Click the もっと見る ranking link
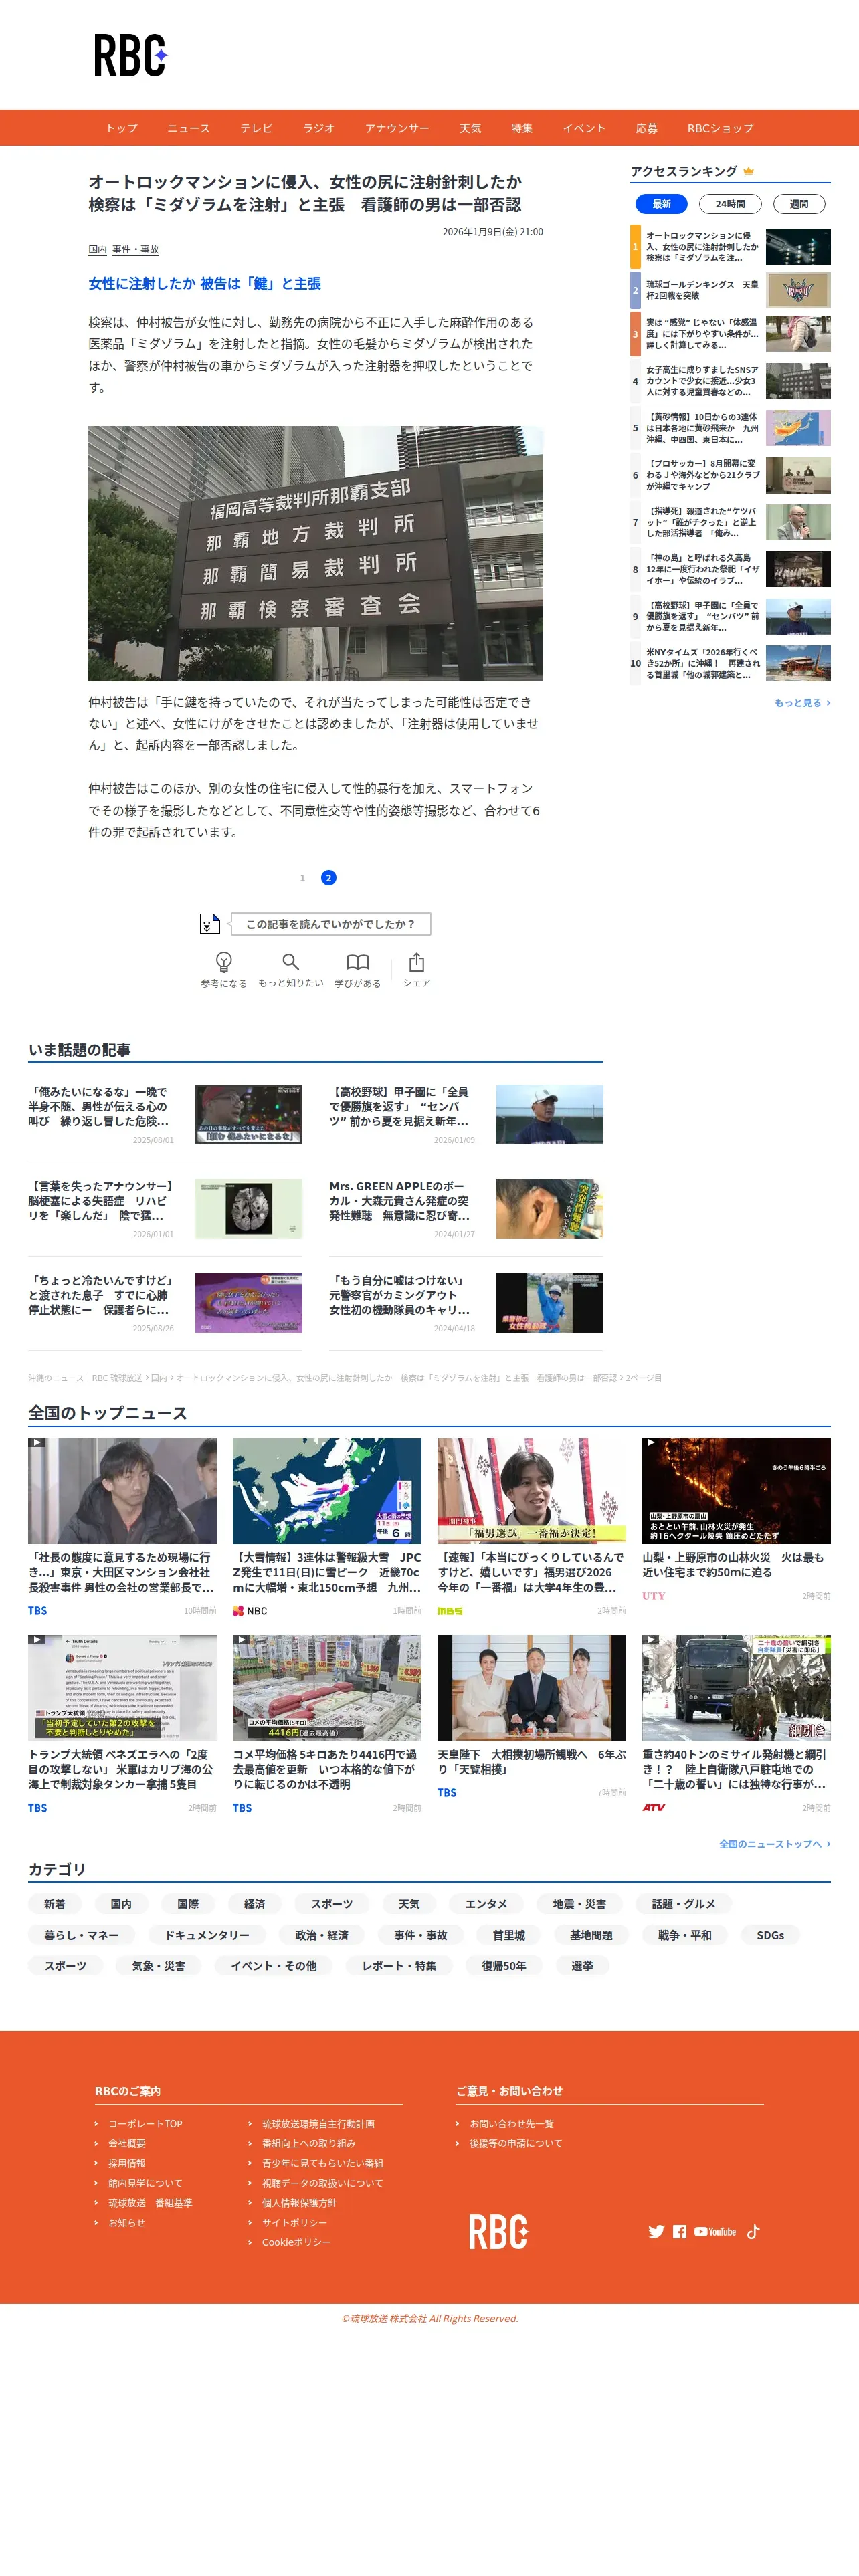 coord(802,703)
